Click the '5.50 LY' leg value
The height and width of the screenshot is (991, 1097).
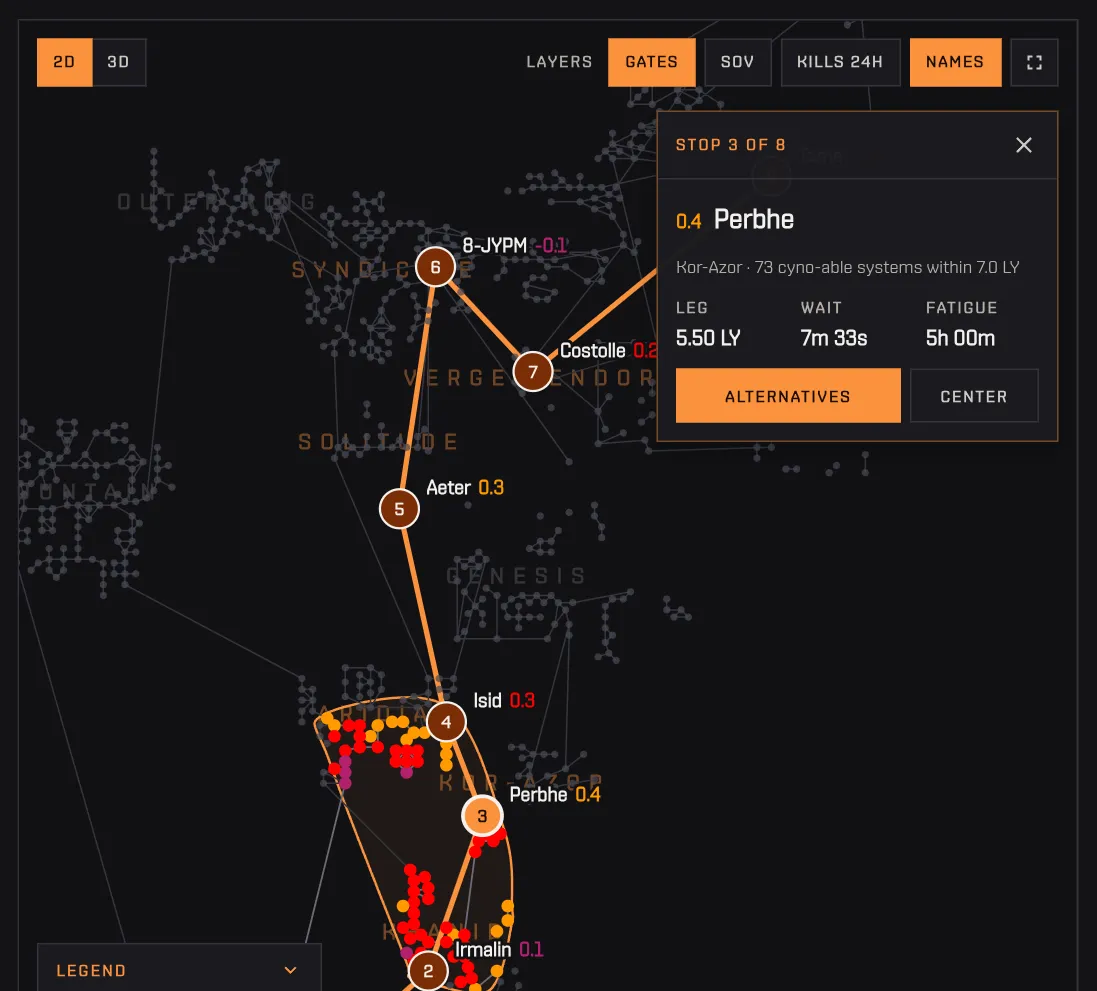[x=708, y=338]
